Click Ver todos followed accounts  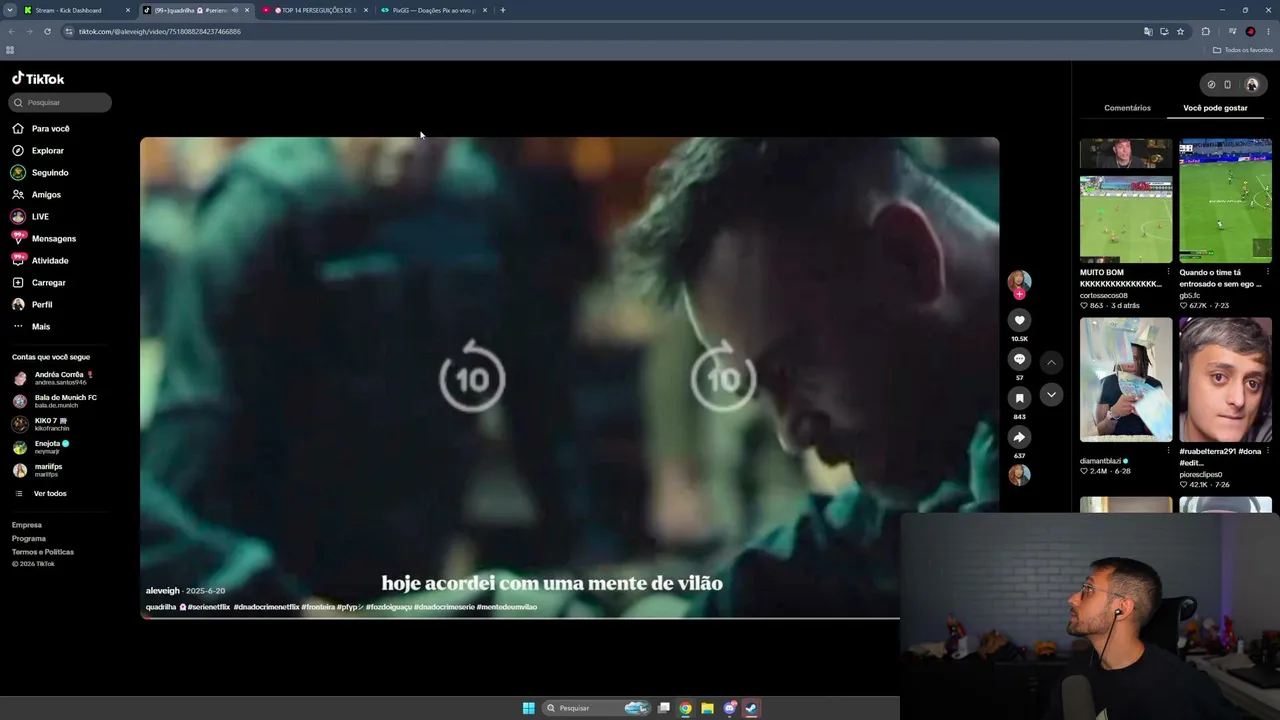coord(40,494)
